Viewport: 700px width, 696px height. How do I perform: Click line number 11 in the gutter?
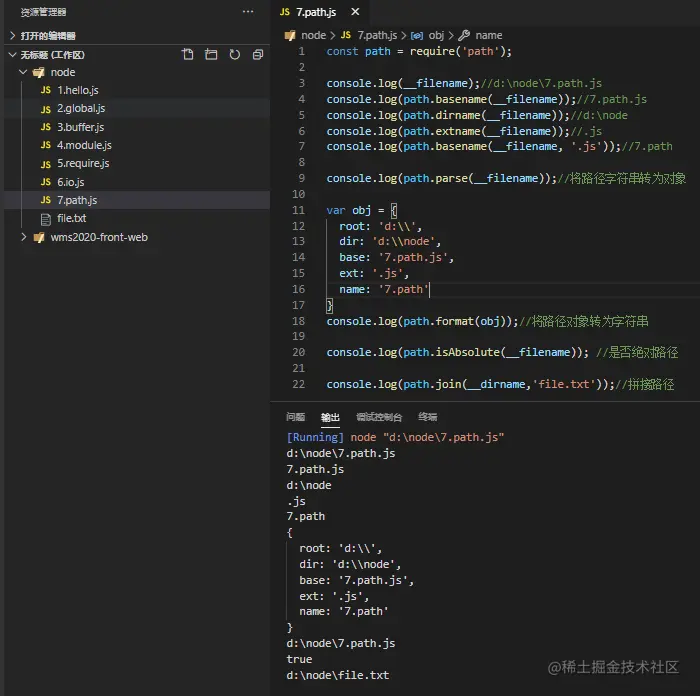click(x=298, y=210)
